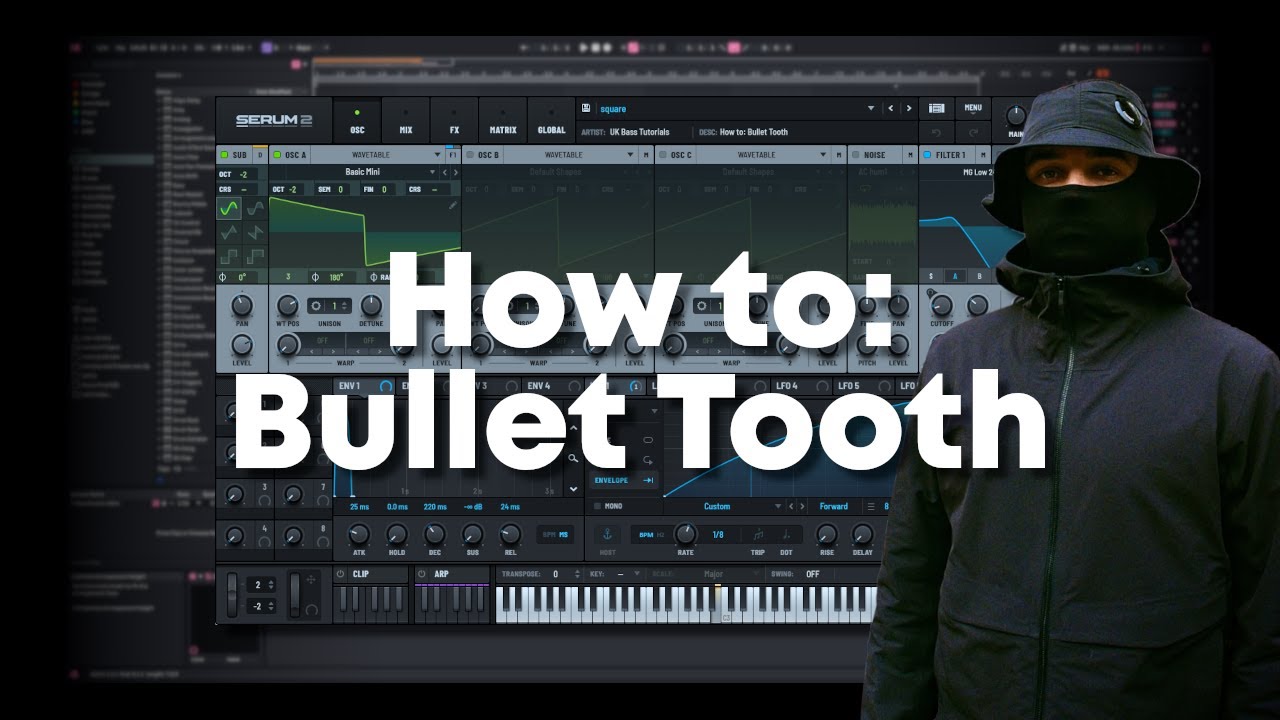Screen dimensions: 1280x720
Task: Switch to the MIX tab
Action: pos(405,120)
